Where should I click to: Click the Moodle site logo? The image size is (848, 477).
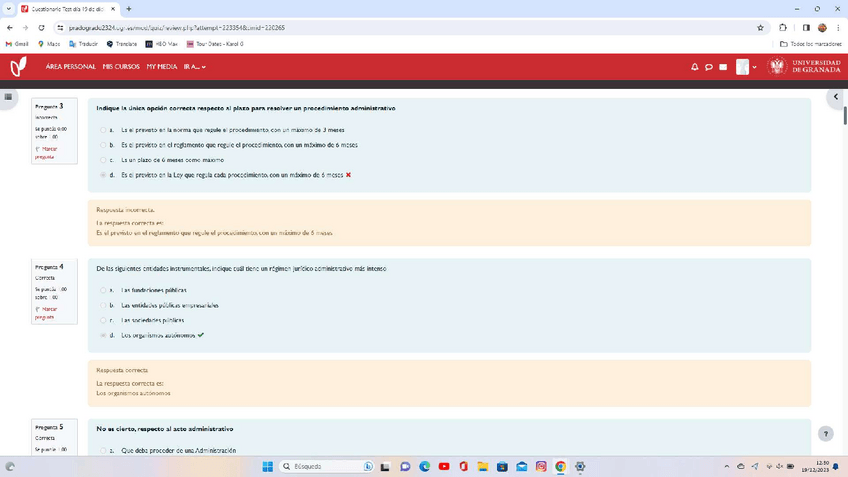click(x=18, y=67)
